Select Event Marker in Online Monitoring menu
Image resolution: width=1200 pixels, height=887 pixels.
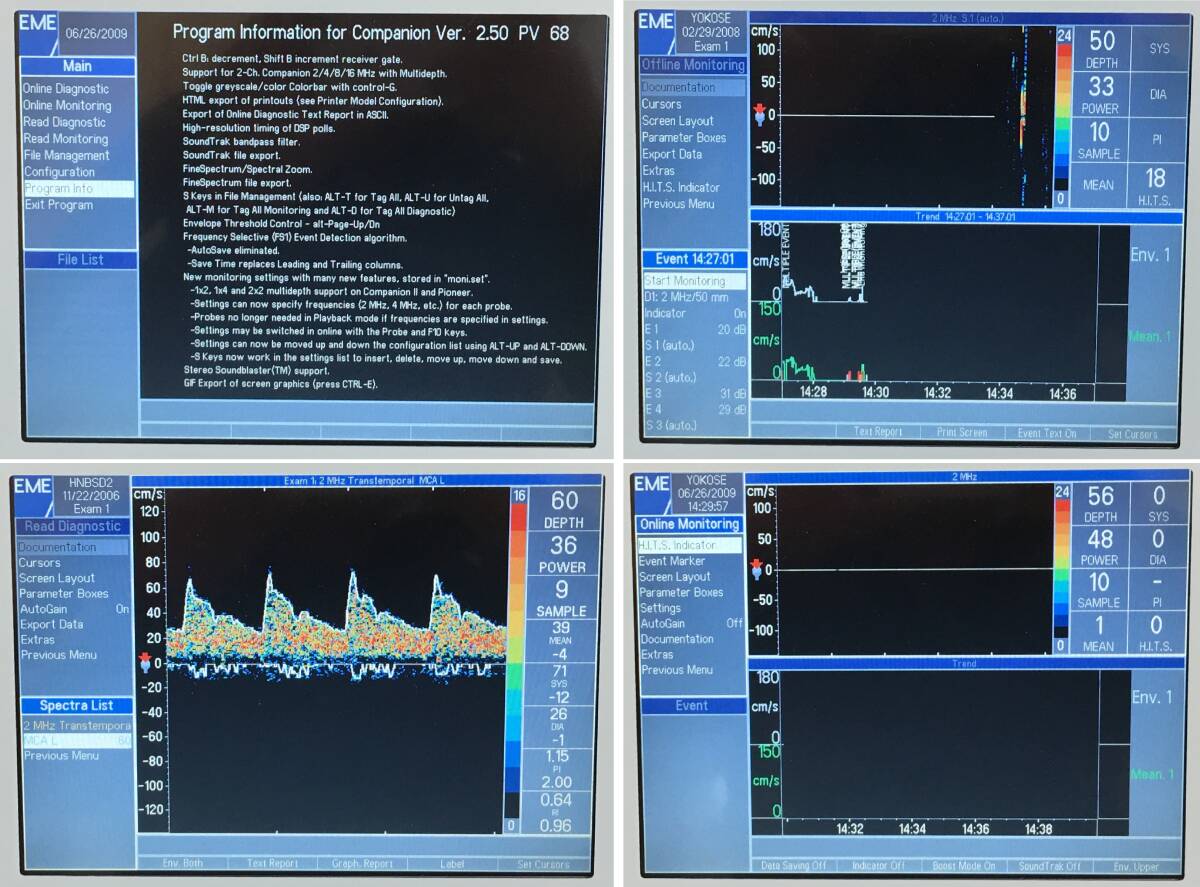[x=672, y=561]
